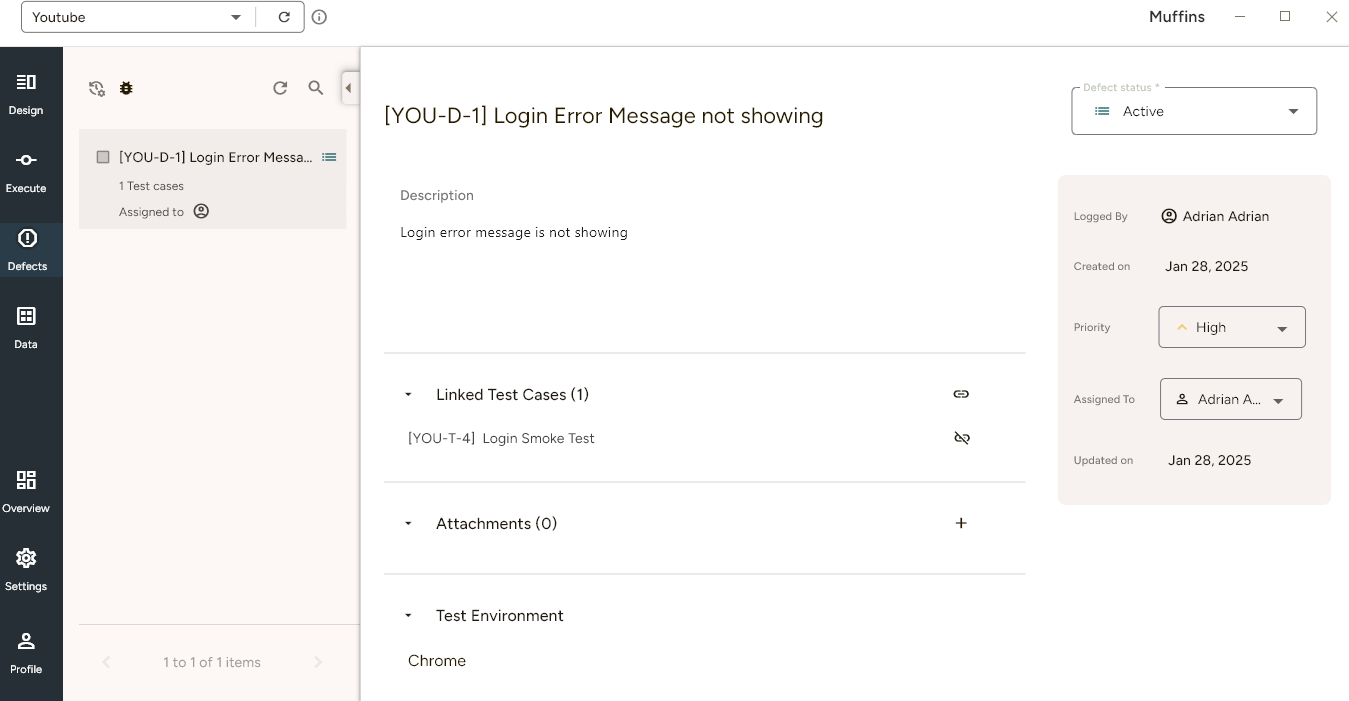This screenshot has height=701, width=1349.
Task: Collapse the Linked Test Cases section
Action: pyautogui.click(x=408, y=395)
